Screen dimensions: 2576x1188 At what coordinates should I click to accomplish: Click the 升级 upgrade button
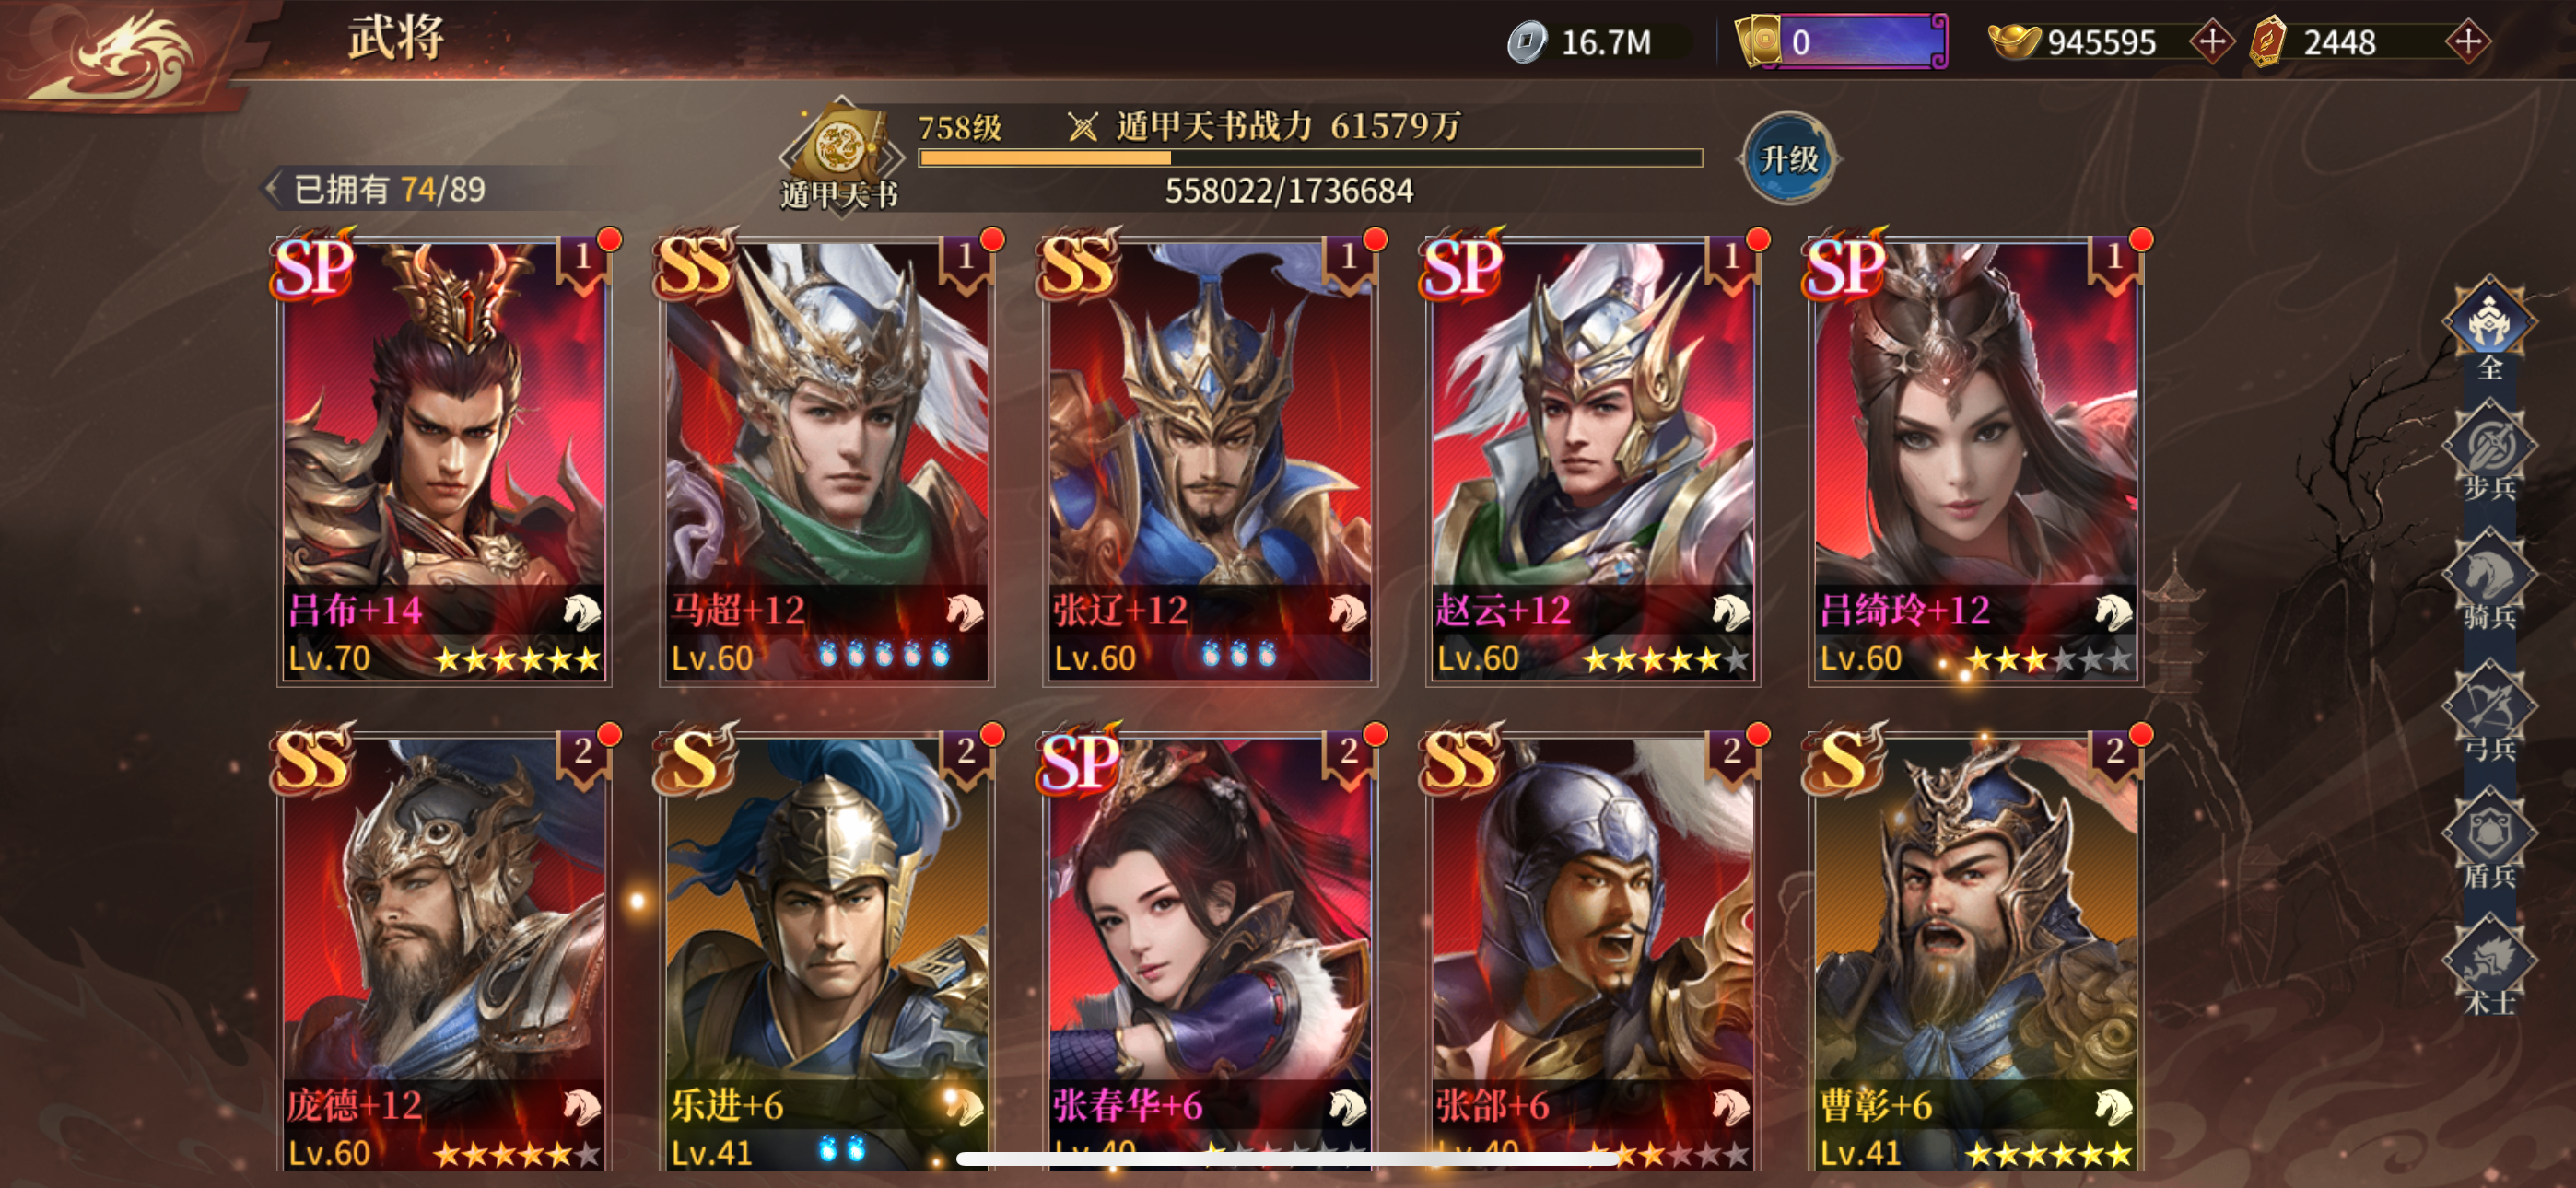[x=1789, y=158]
